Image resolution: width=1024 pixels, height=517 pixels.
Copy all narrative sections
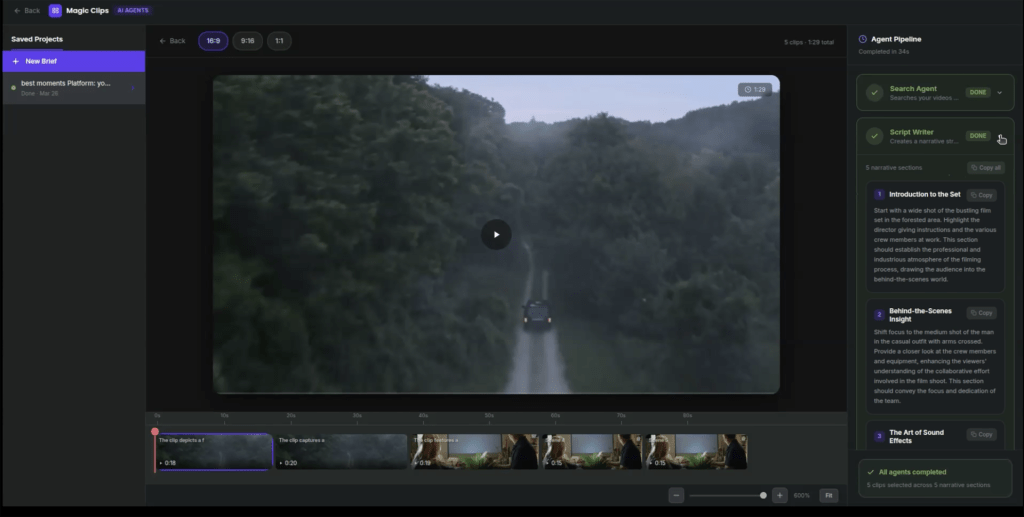(x=985, y=168)
